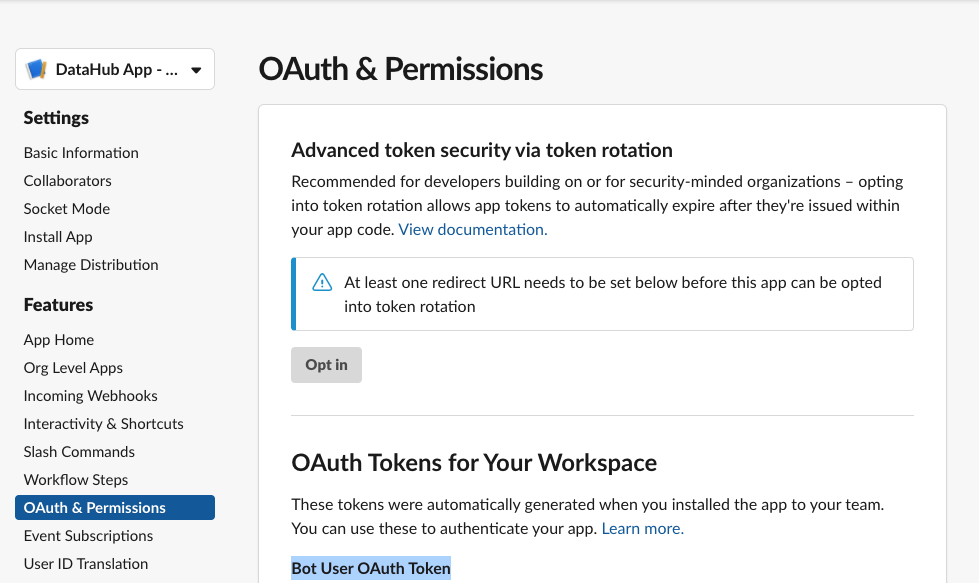This screenshot has height=583, width=979.
Task: Expand the DataHub App selector dropdown
Action: pyautogui.click(x=196, y=70)
